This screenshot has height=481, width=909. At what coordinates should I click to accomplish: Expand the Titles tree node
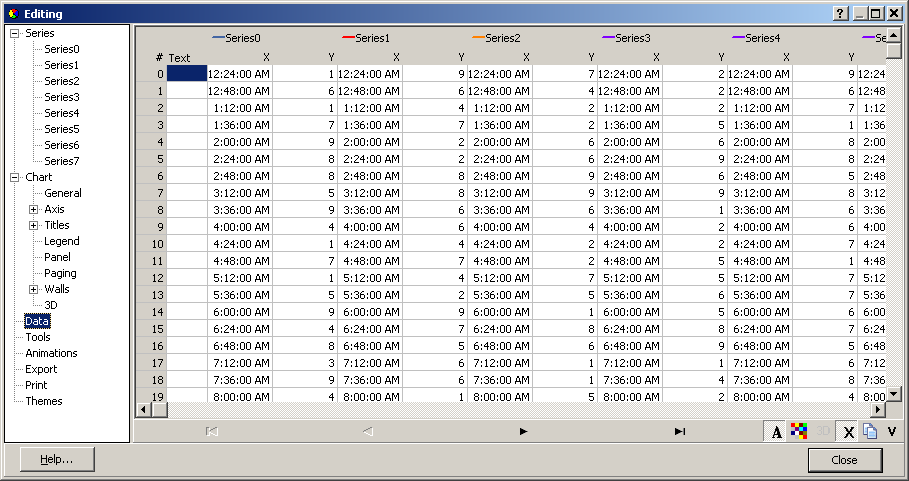click(34, 225)
